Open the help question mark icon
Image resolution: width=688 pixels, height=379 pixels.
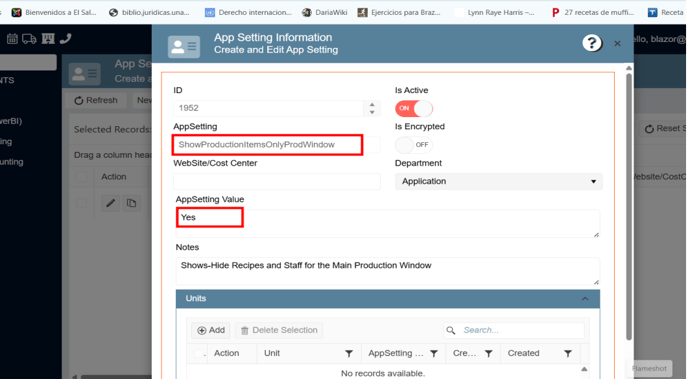(x=591, y=43)
